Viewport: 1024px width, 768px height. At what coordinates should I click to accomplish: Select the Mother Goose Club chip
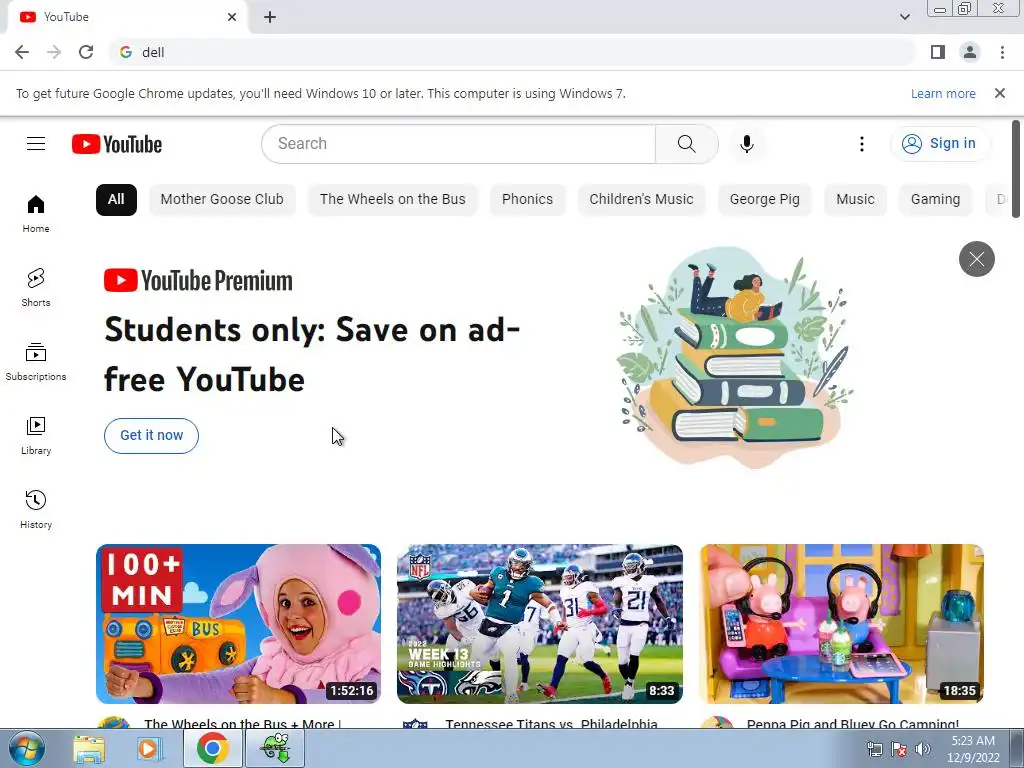(x=222, y=200)
